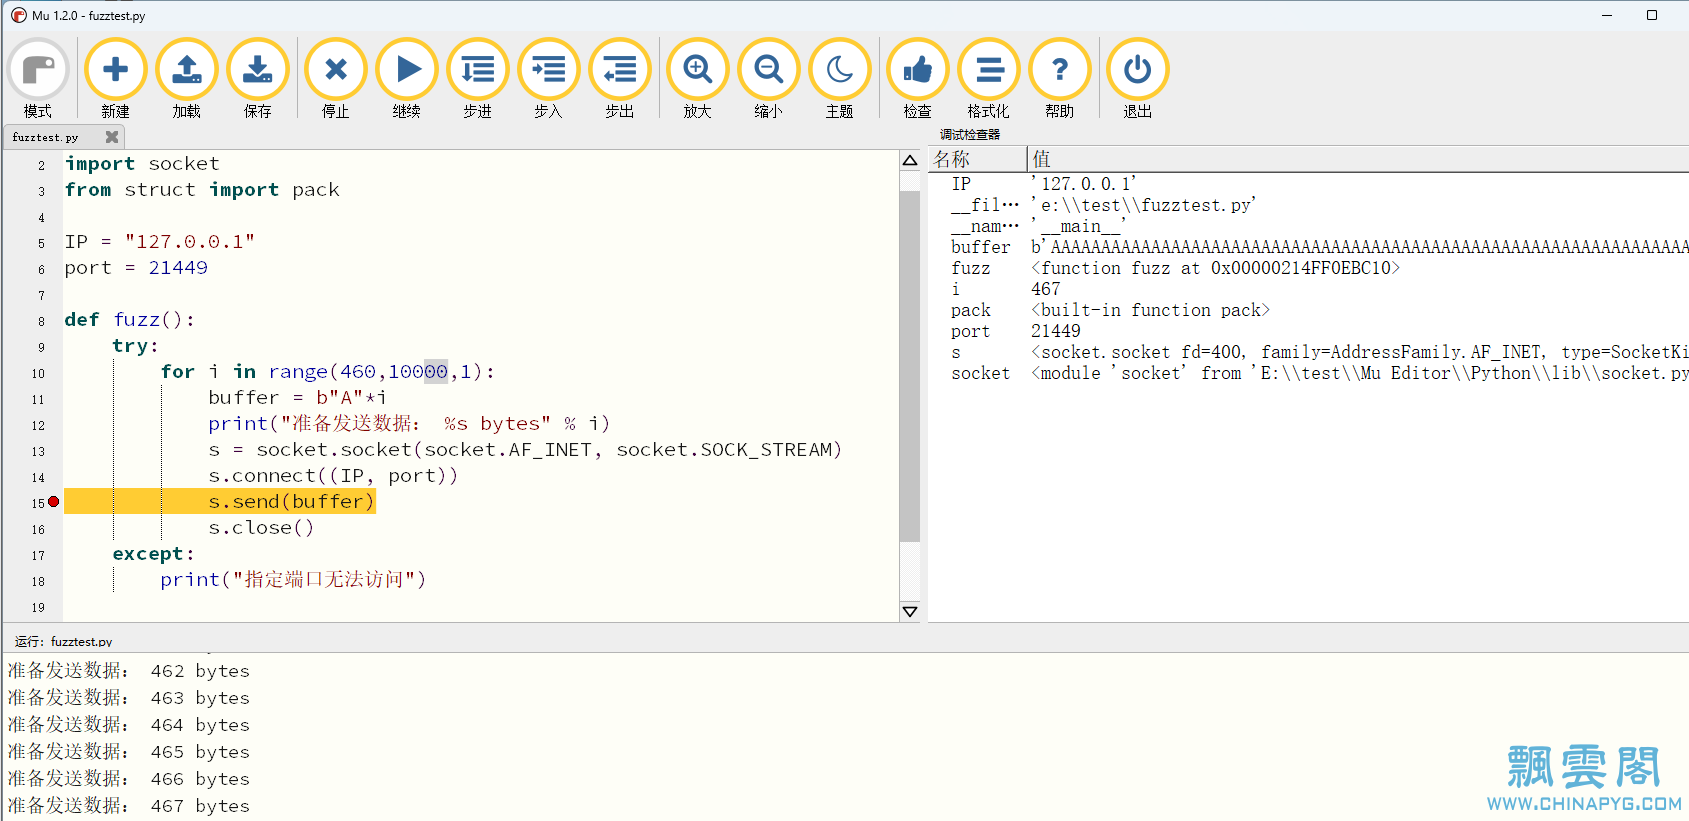This screenshot has width=1689, height=821.
Task: Select the port variable row in inspector
Action: [1308, 331]
